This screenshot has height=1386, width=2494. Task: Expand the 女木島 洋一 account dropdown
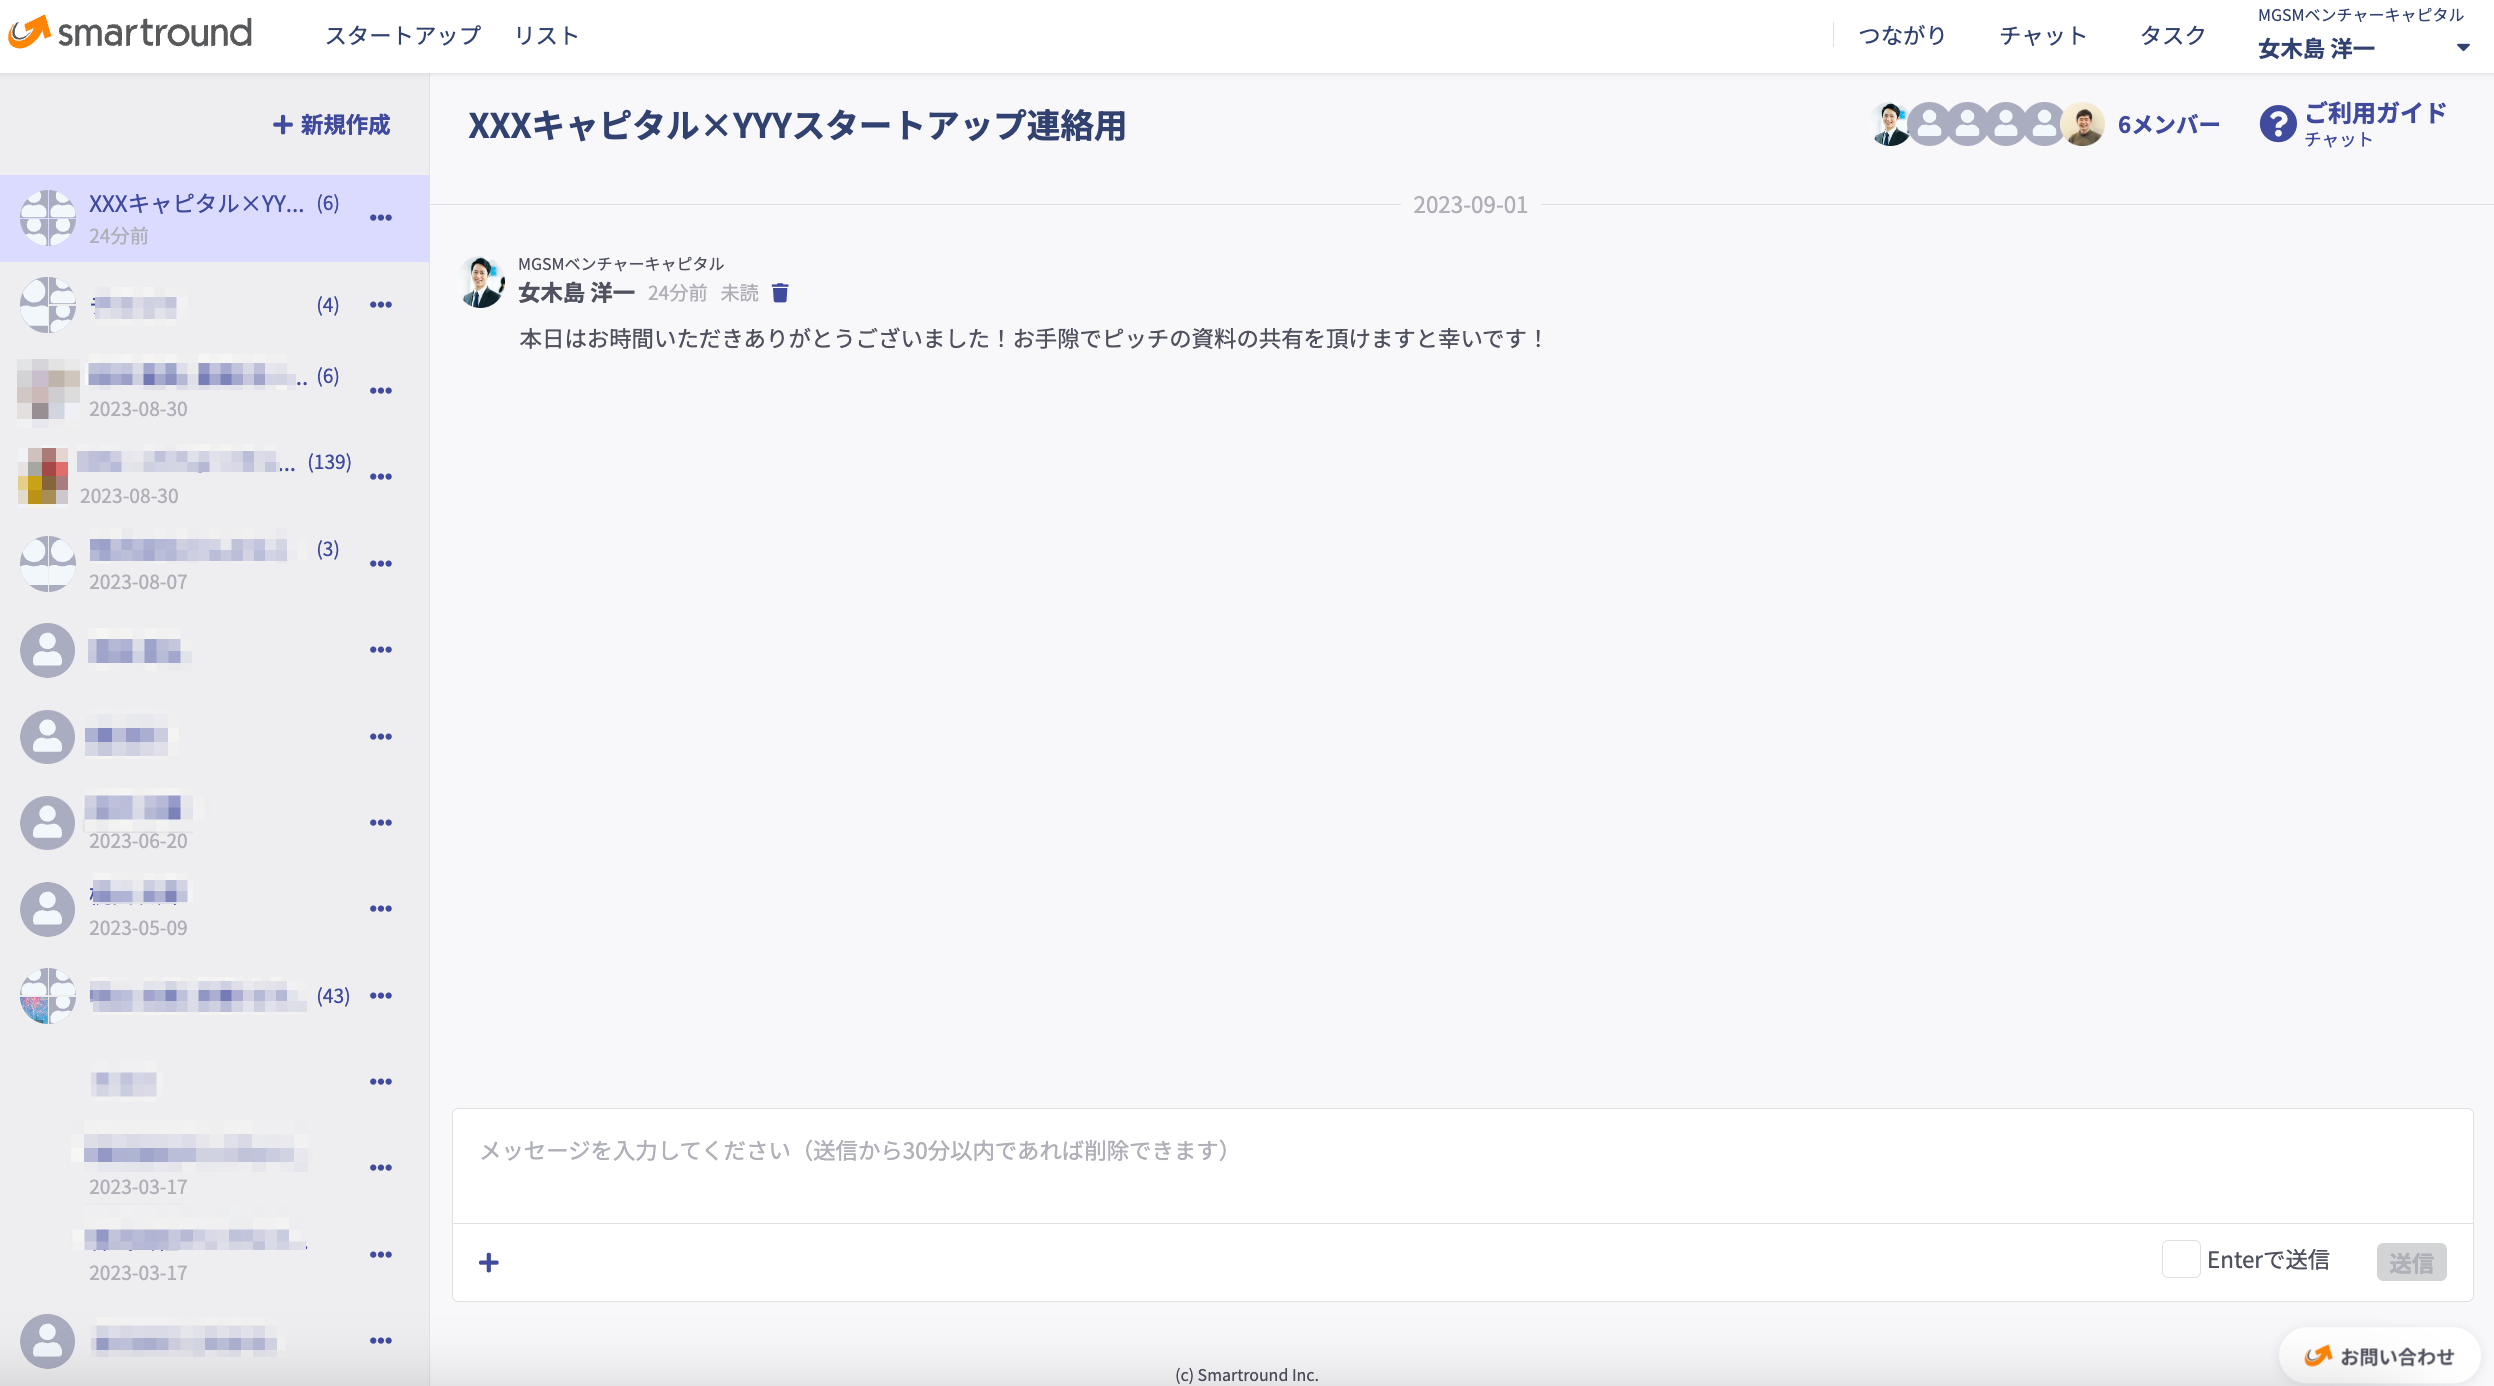[x=2463, y=48]
